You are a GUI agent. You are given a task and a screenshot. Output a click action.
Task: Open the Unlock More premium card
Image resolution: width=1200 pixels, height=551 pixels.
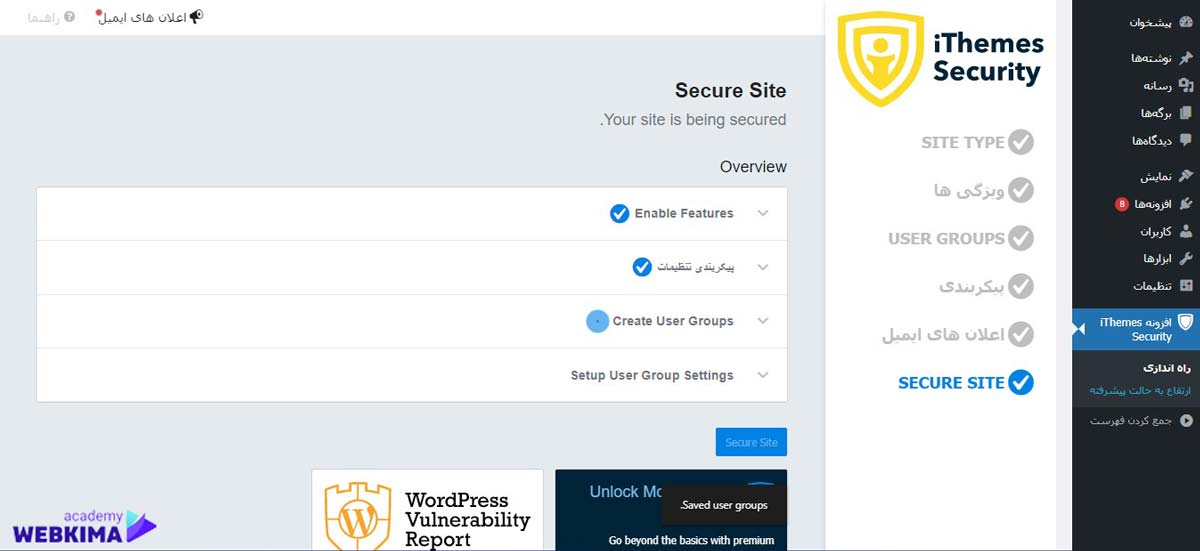tap(671, 510)
